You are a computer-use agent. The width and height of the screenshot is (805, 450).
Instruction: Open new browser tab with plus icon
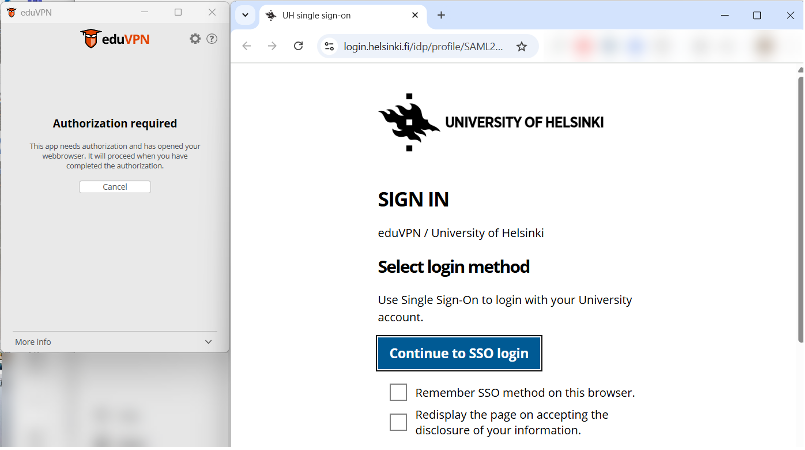coord(441,15)
